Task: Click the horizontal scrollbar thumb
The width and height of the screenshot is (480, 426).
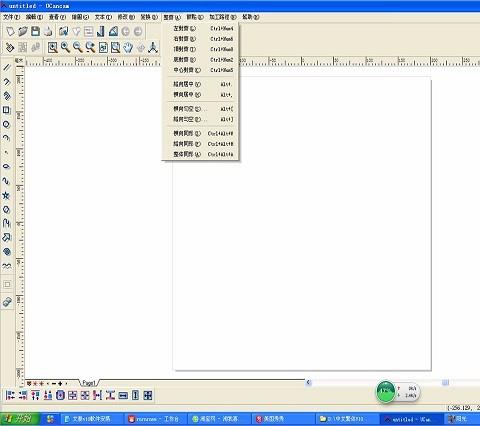Action: click(x=445, y=382)
